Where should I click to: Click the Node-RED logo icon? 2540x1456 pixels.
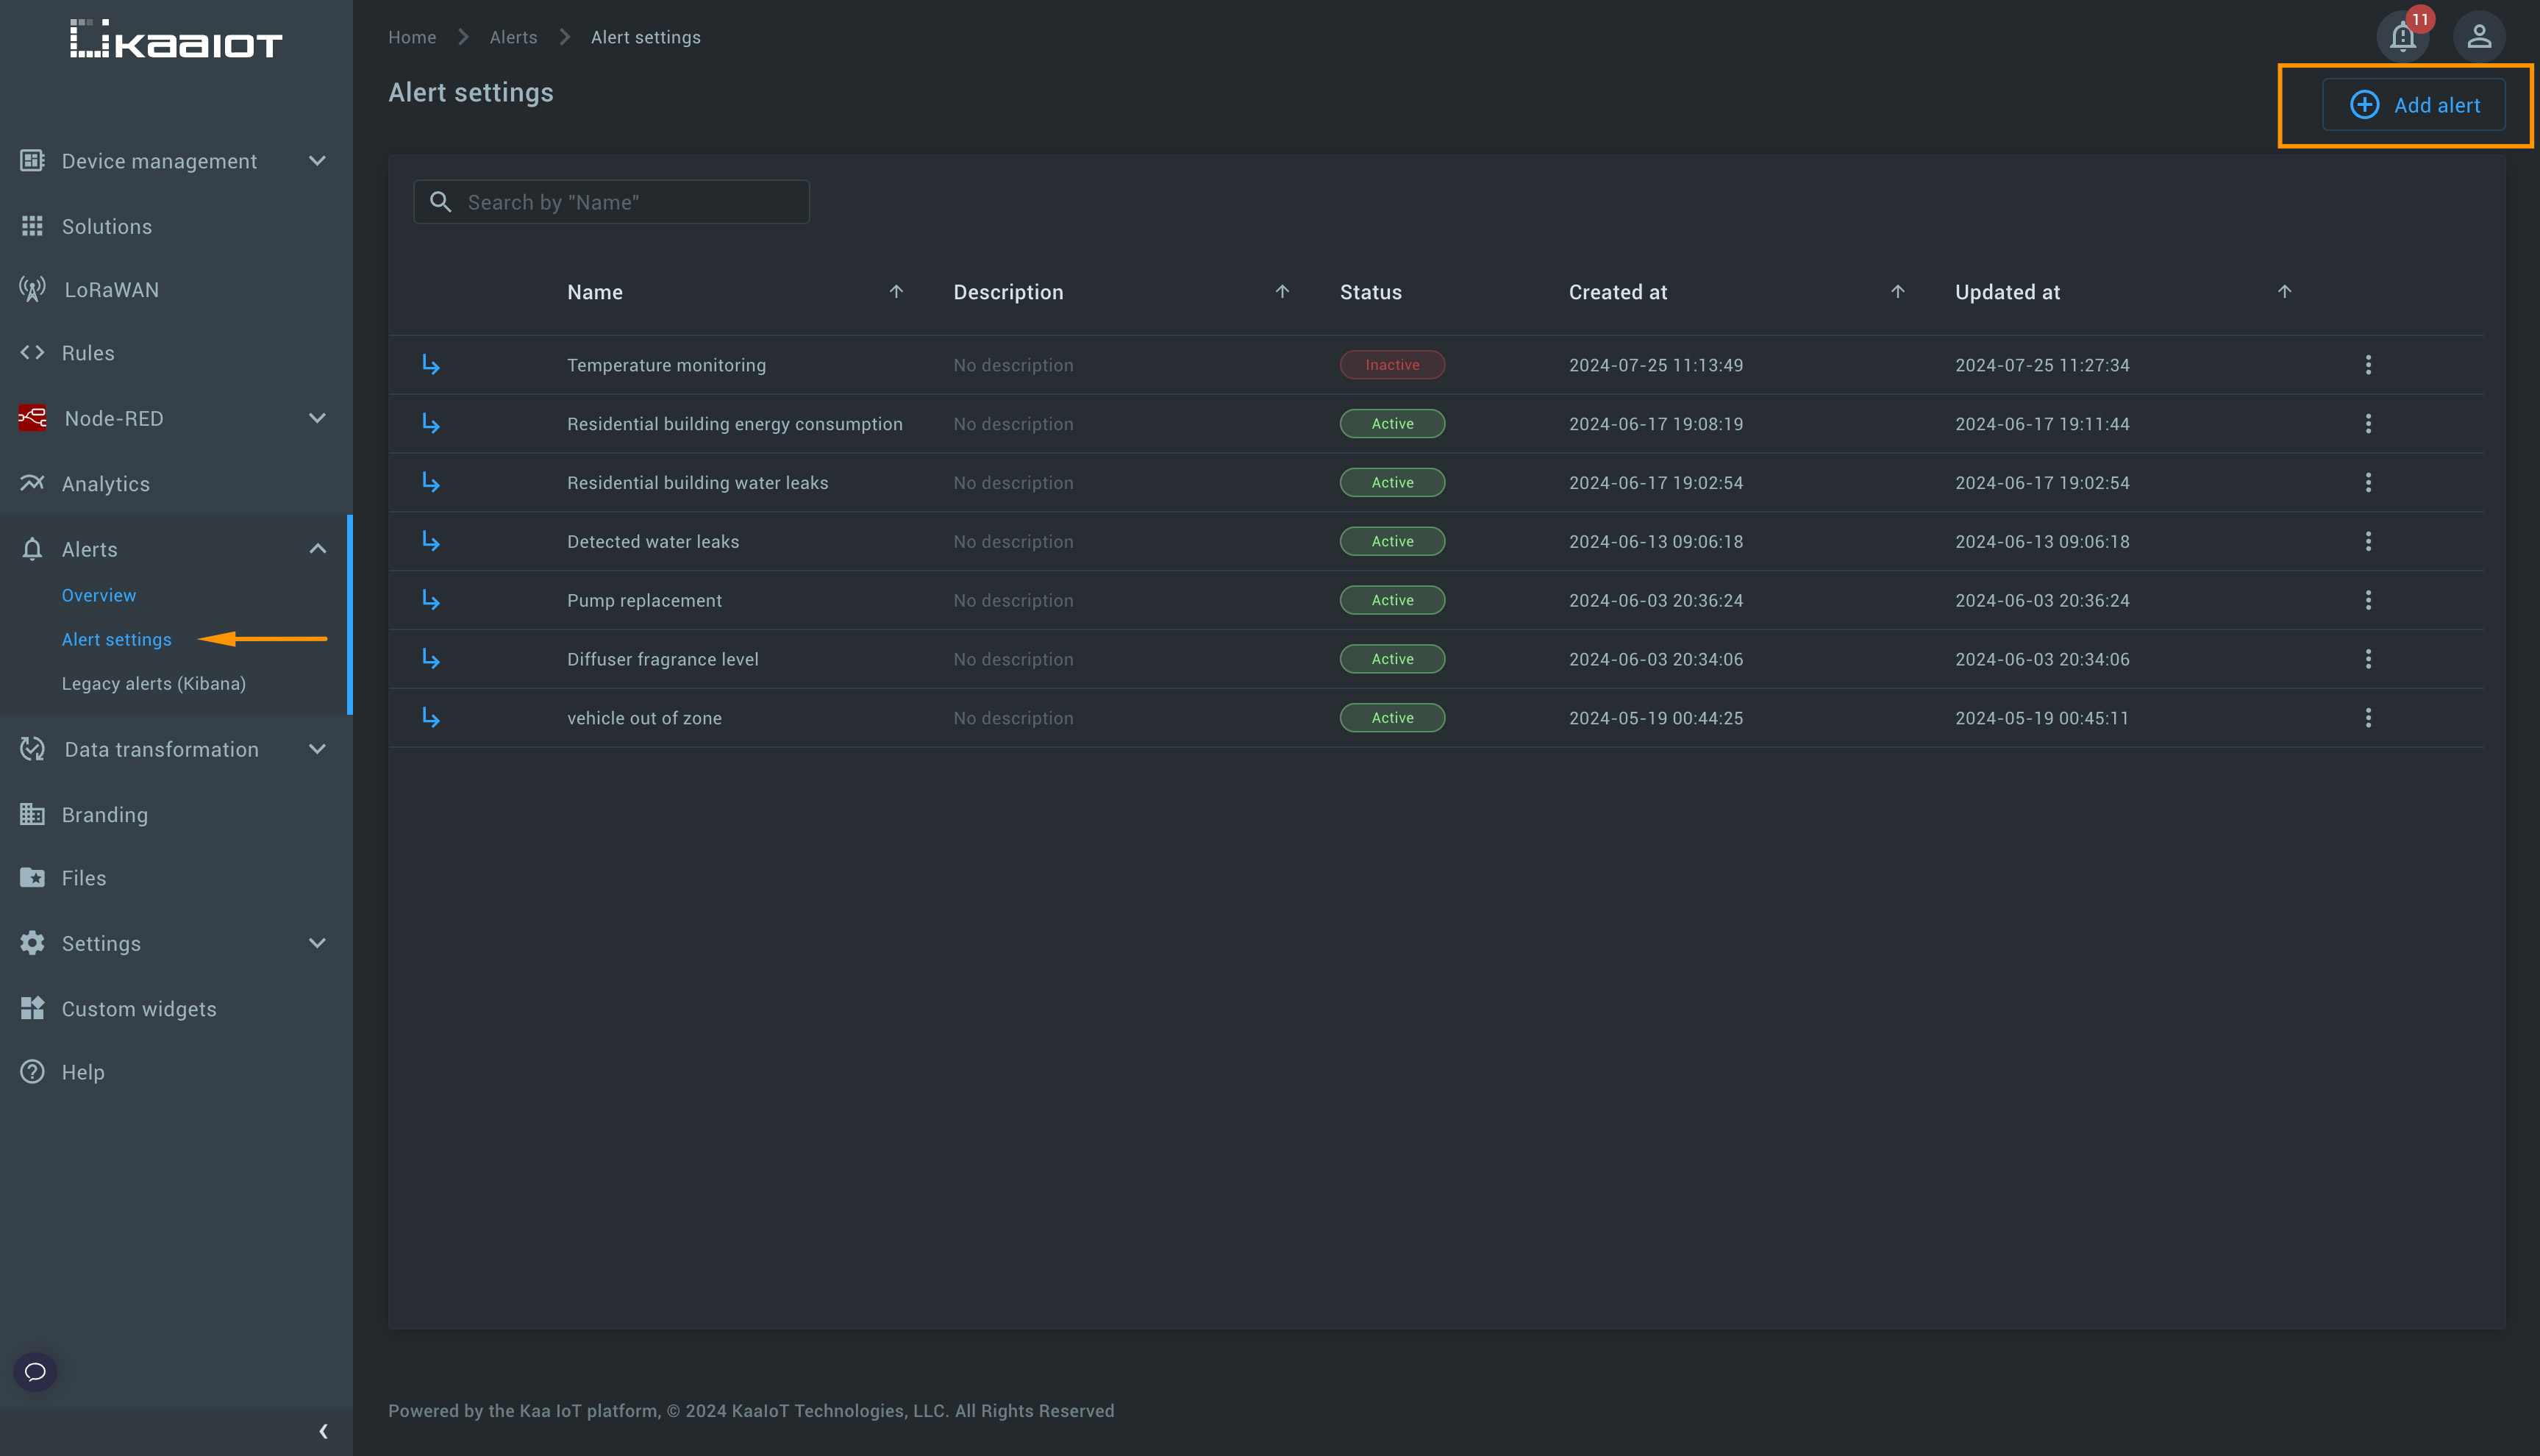pyautogui.click(x=32, y=418)
